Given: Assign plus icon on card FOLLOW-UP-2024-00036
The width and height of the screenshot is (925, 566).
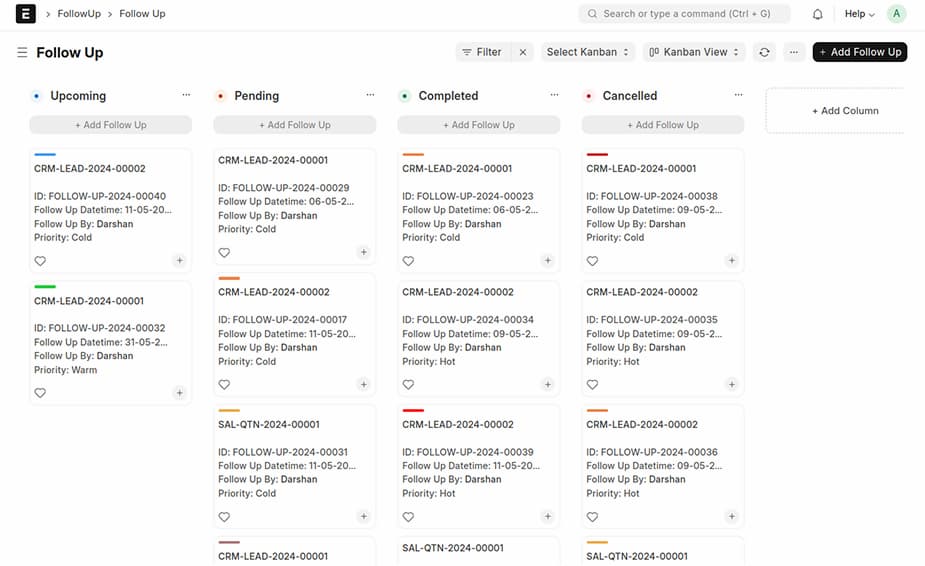Looking at the screenshot, I should 732,516.
